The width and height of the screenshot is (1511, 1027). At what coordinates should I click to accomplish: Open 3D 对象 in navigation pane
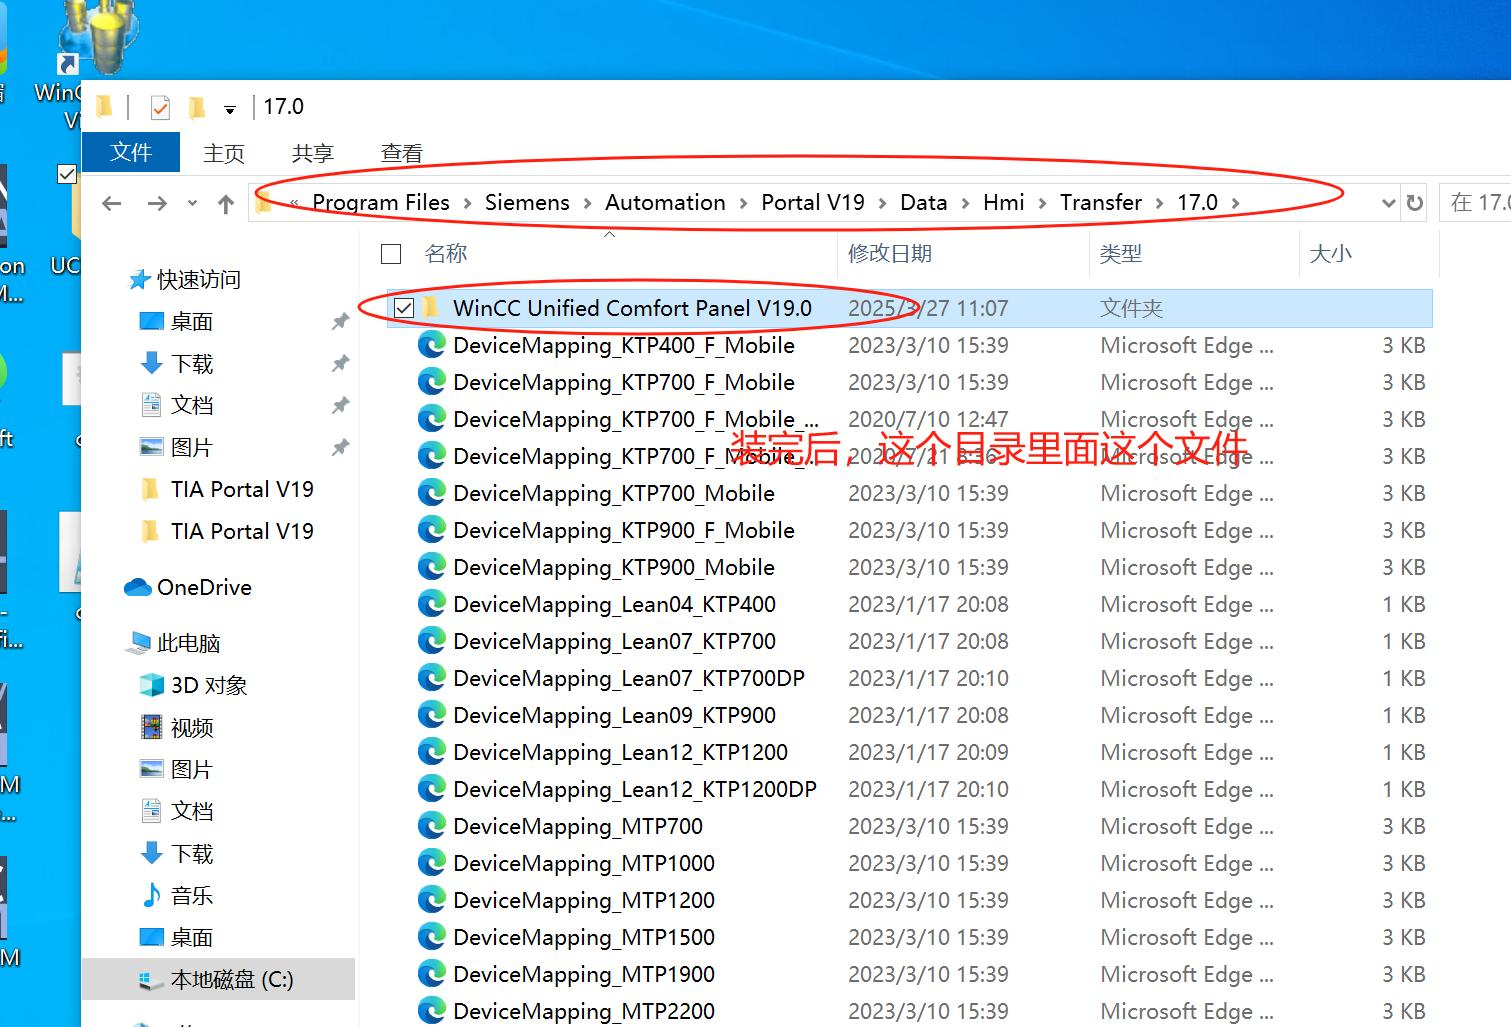209,685
